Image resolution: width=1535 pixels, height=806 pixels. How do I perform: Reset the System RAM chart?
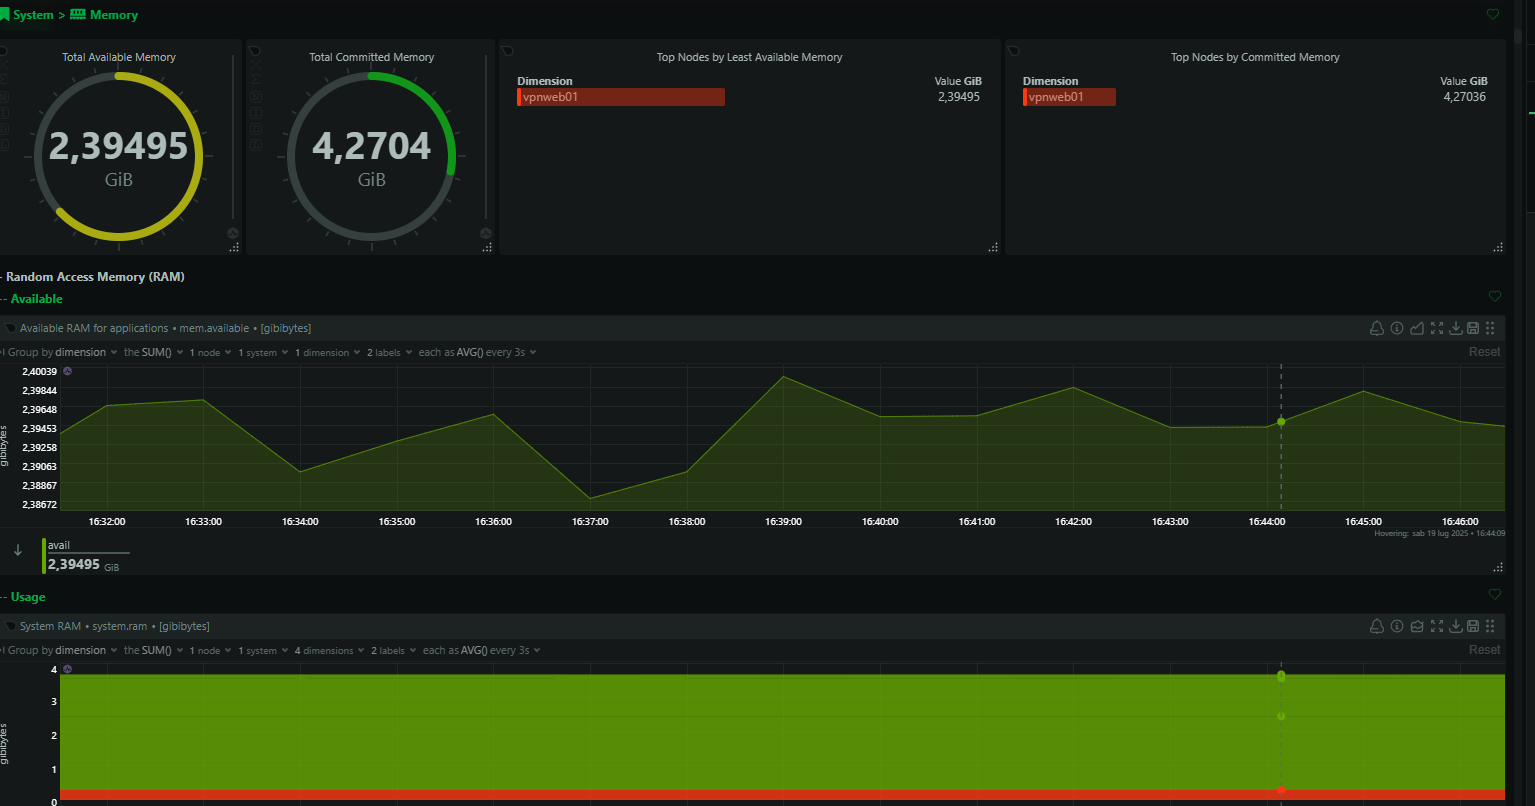point(1484,650)
